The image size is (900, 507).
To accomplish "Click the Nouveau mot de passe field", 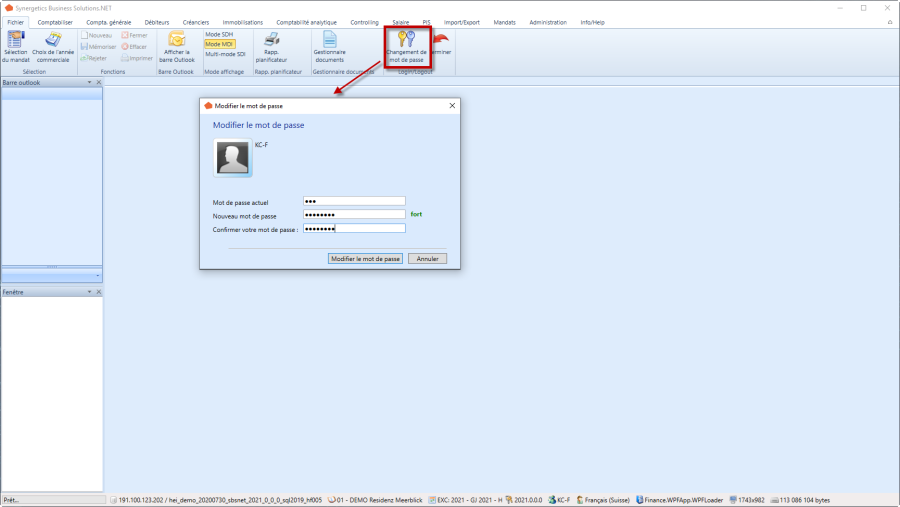I will 354,215.
